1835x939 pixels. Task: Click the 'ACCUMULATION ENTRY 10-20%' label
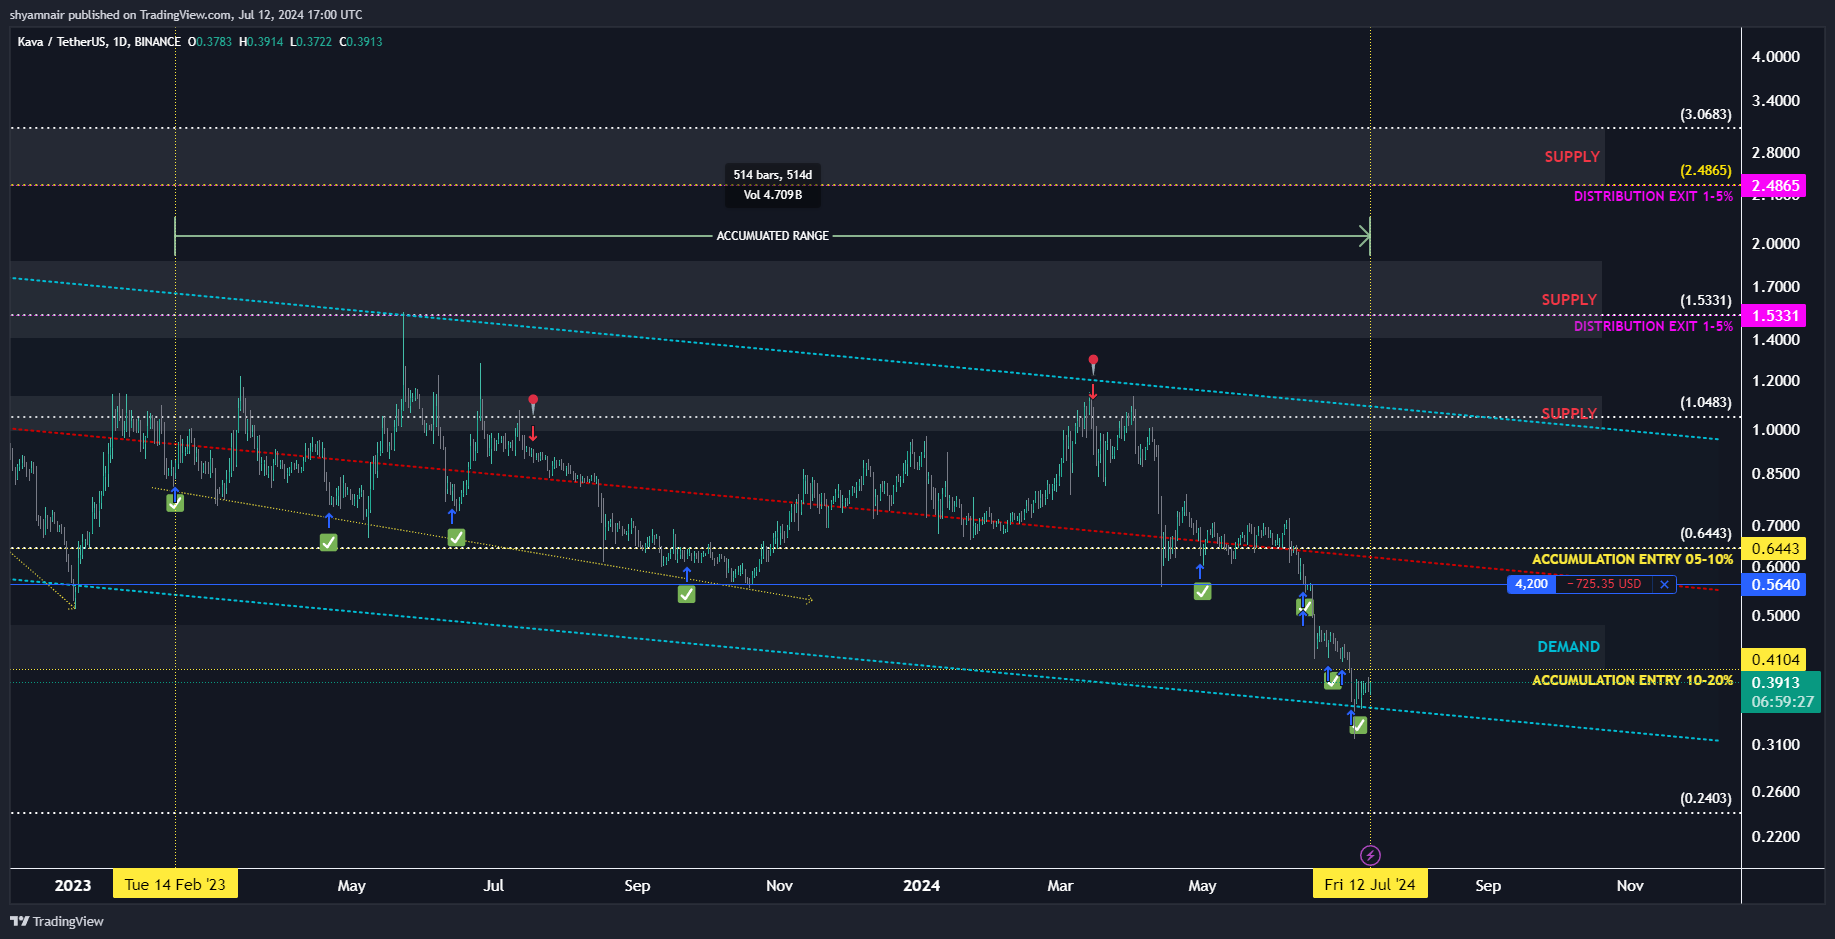pos(1633,680)
